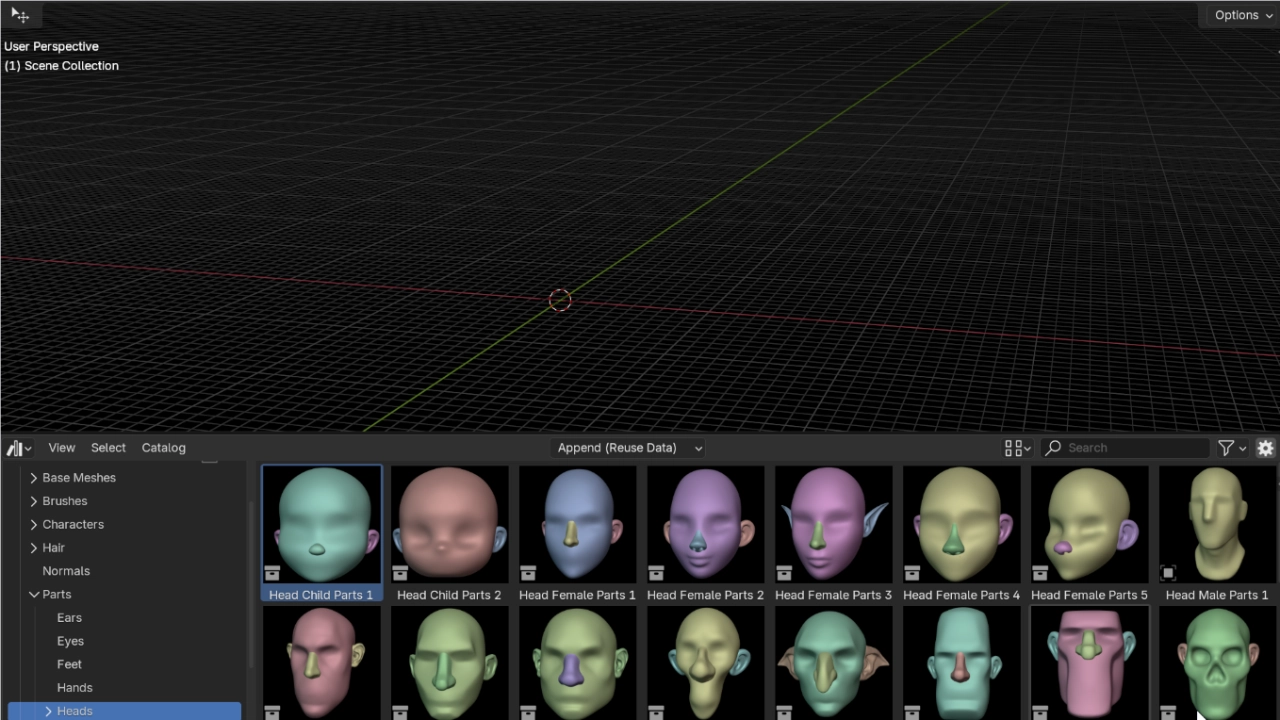The image size is (1280, 720).
Task: Select the Head Child Parts 1 asset
Action: coord(321,533)
